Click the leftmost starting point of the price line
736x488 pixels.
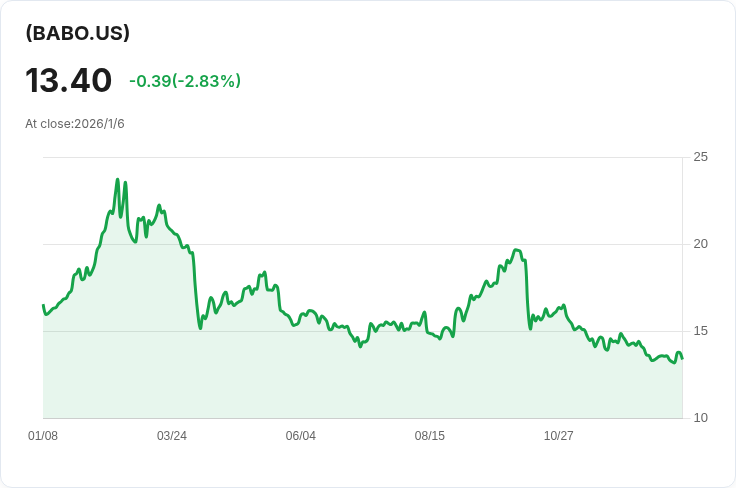(43, 305)
